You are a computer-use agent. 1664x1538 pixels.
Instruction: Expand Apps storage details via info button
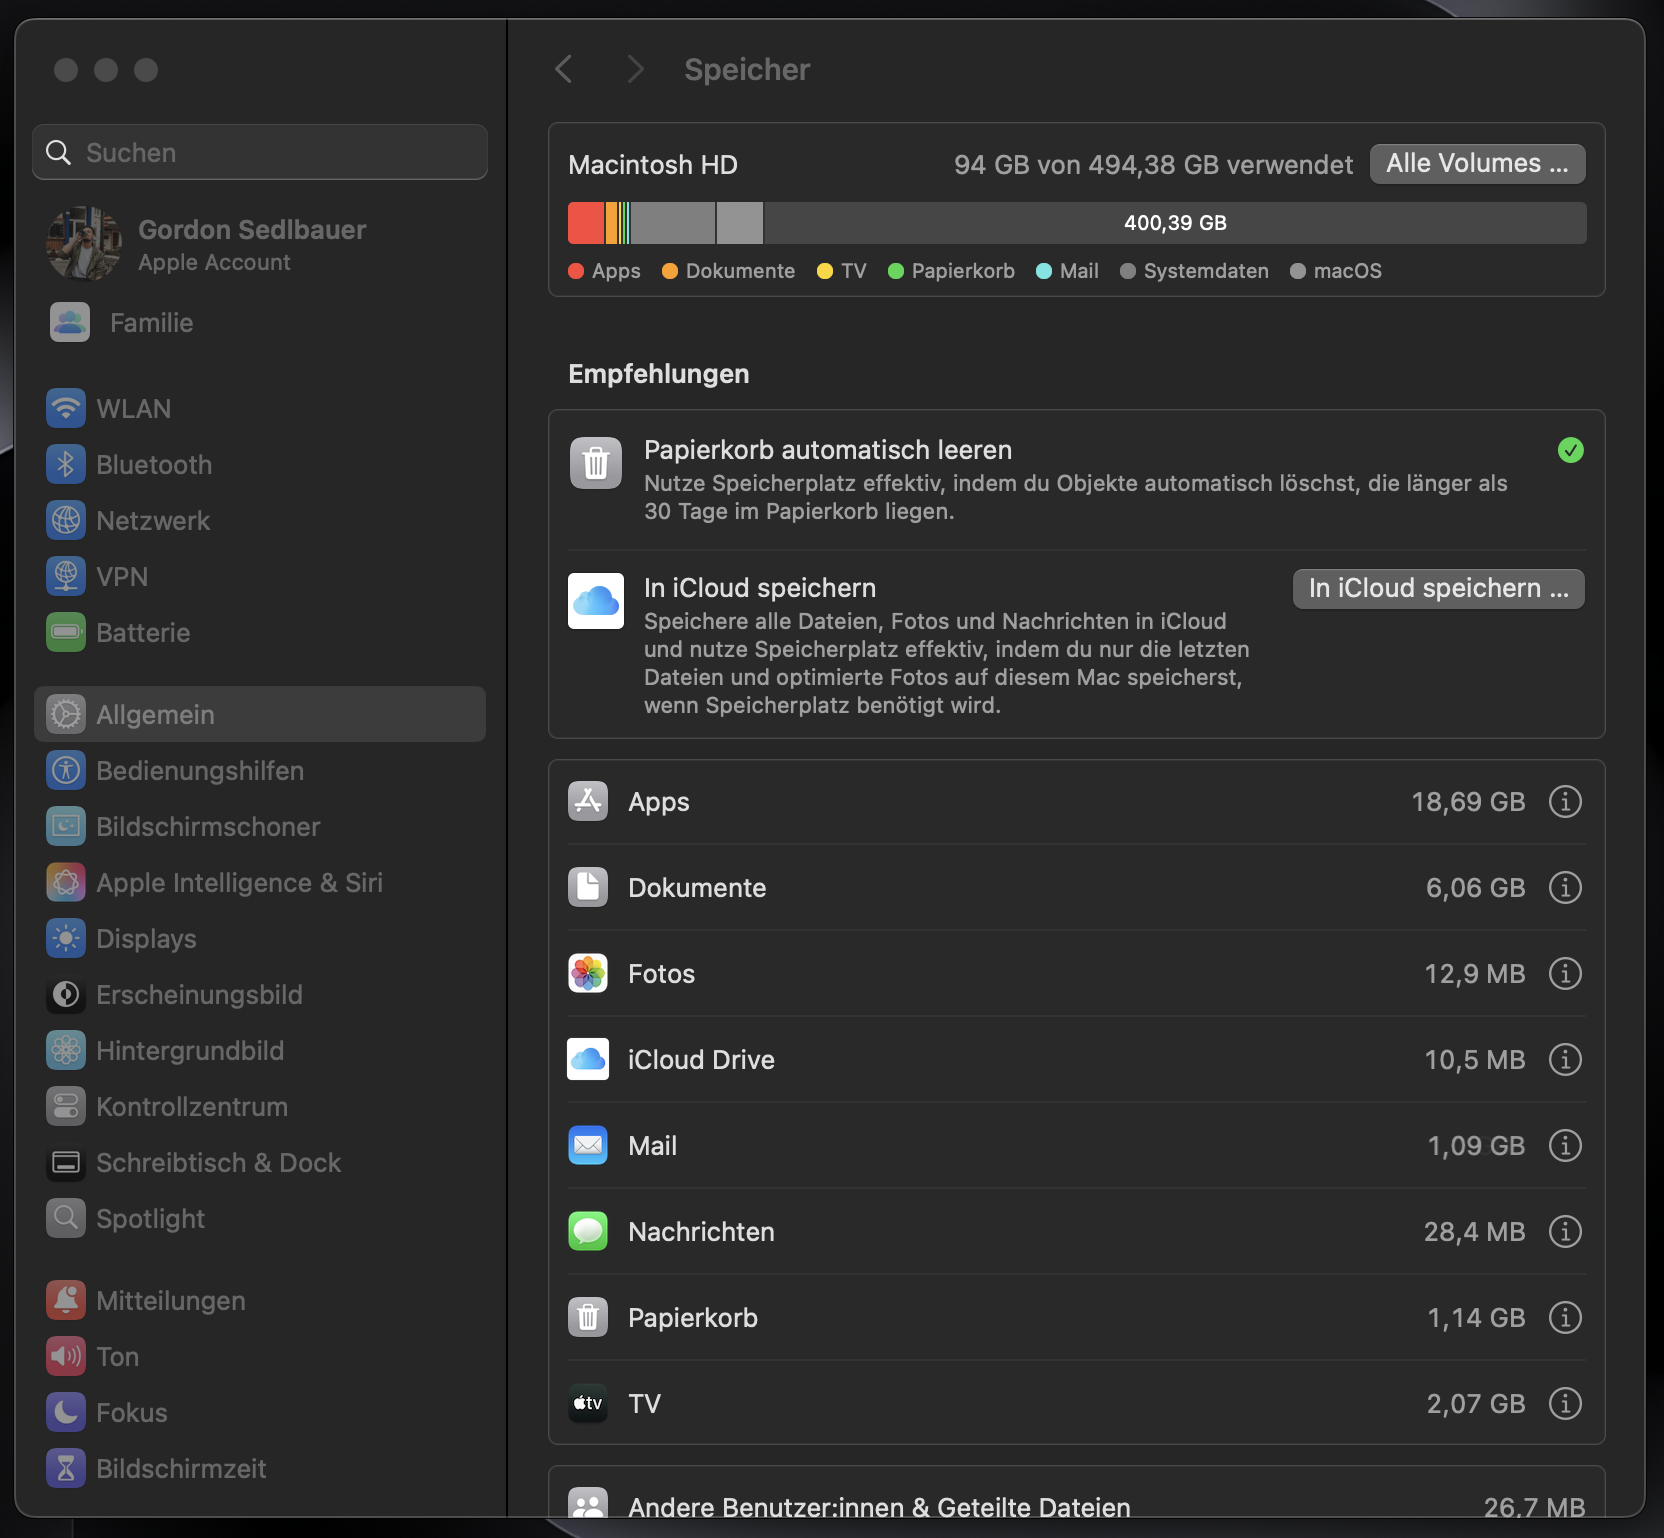1565,801
